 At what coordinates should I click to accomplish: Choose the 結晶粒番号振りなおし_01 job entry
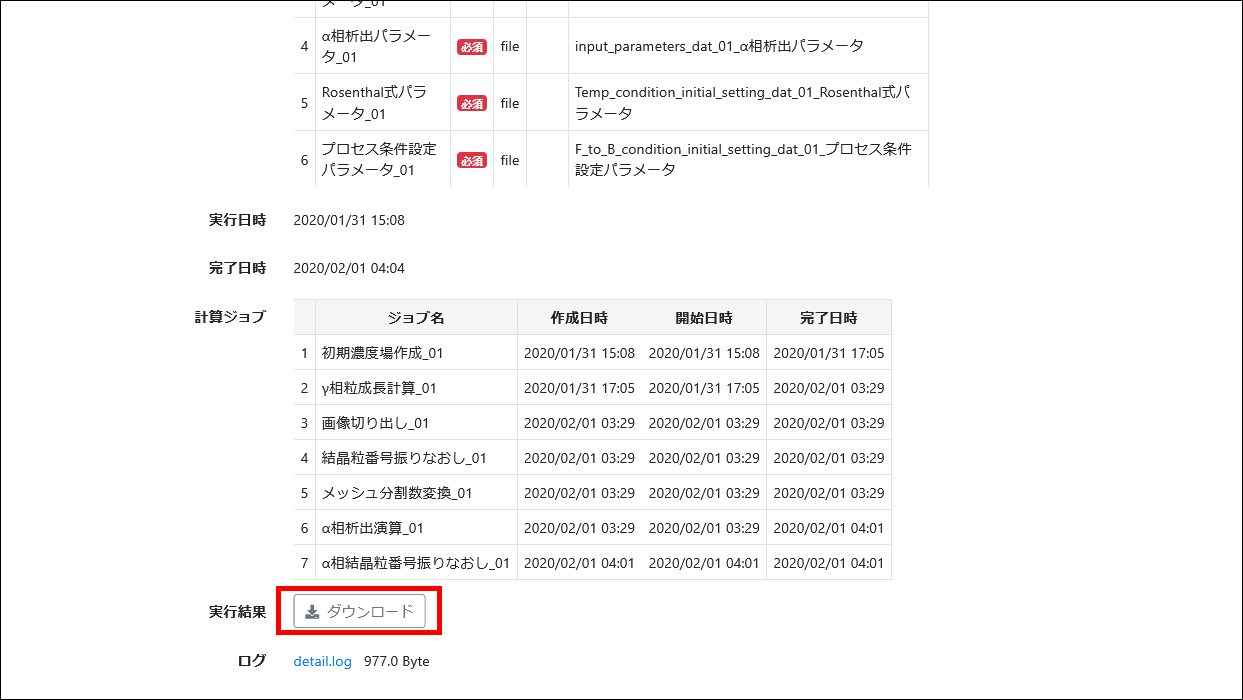click(404, 458)
